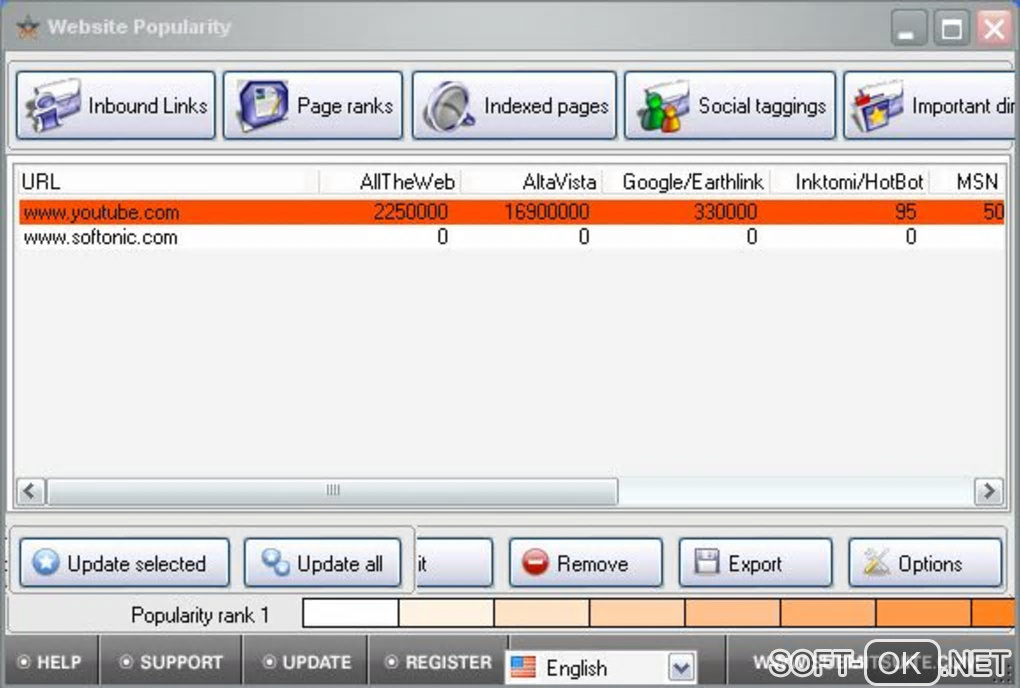The image size is (1020, 688).
Task: Click the US flag icon
Action: [523, 667]
